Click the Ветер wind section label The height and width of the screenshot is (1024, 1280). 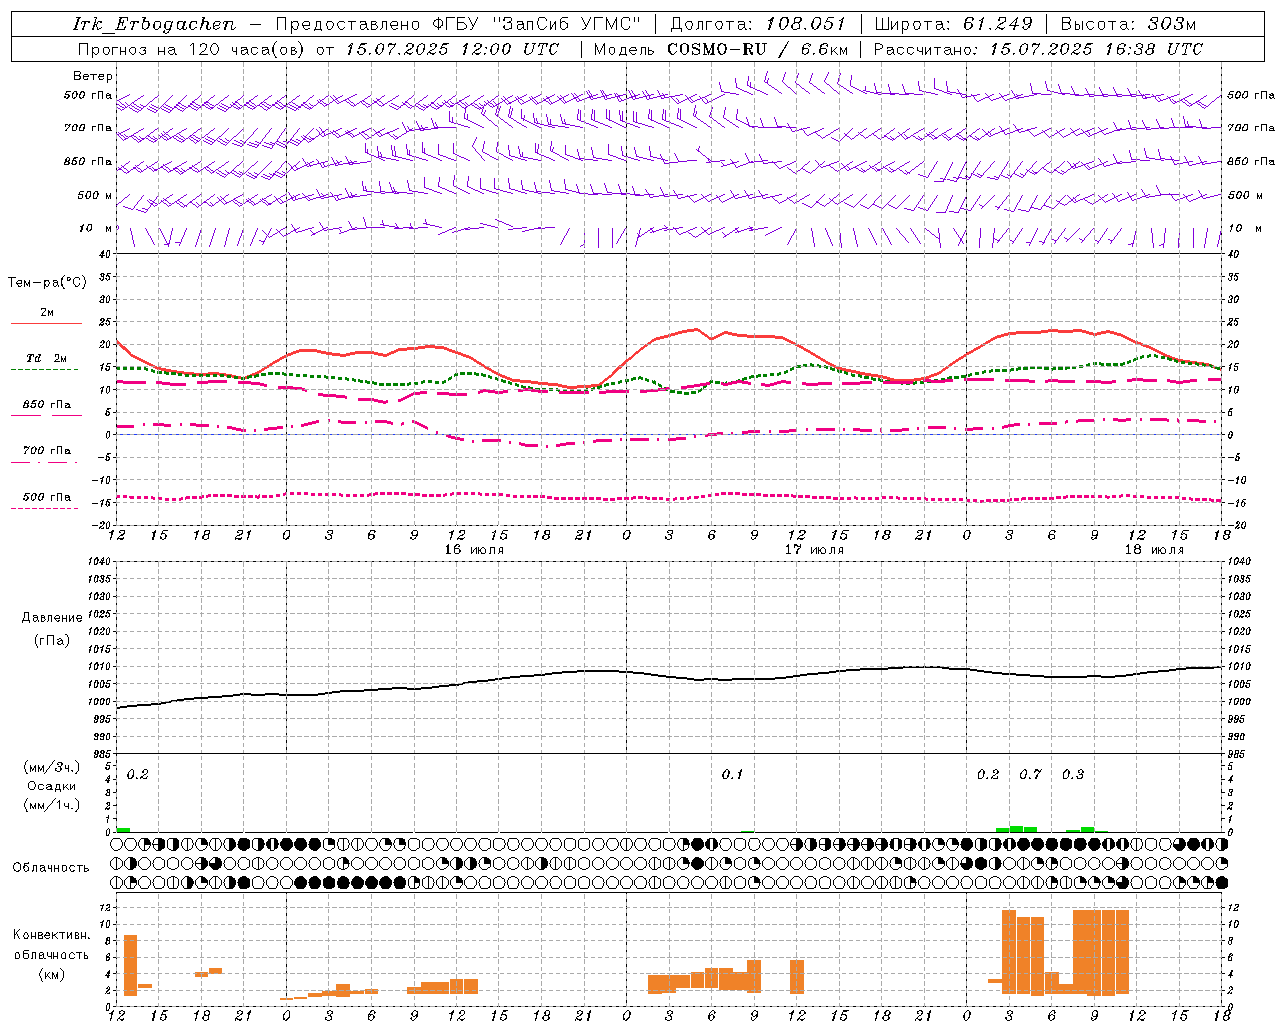93,76
